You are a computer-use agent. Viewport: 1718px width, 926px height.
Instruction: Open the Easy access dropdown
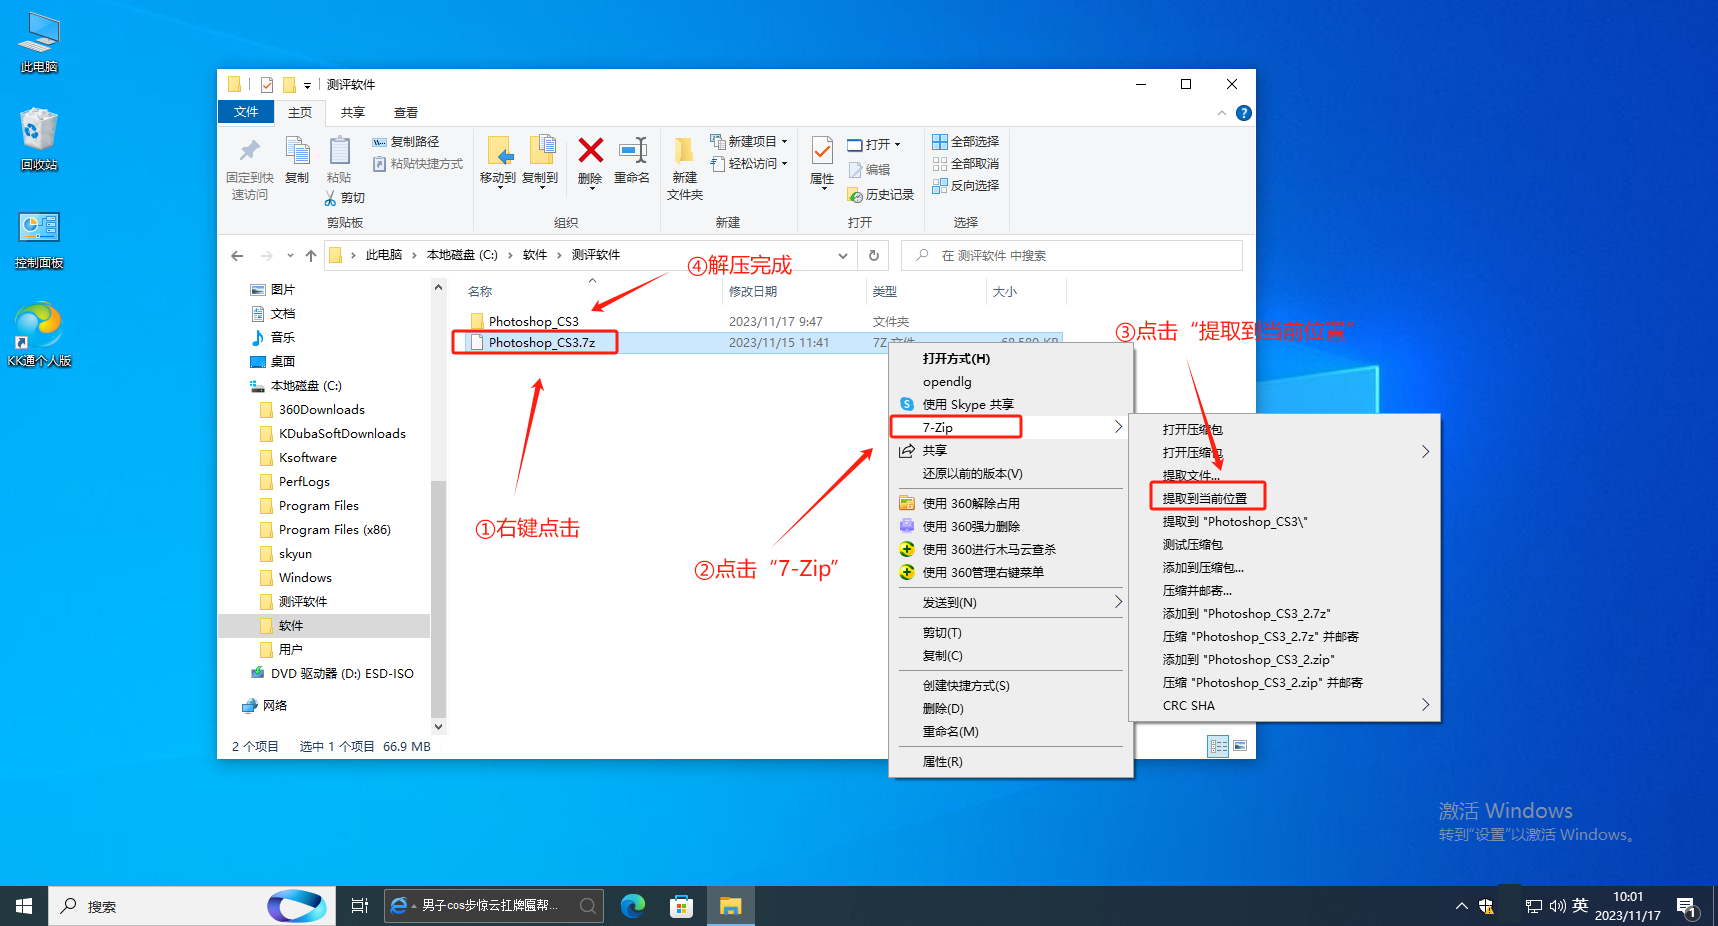(749, 164)
